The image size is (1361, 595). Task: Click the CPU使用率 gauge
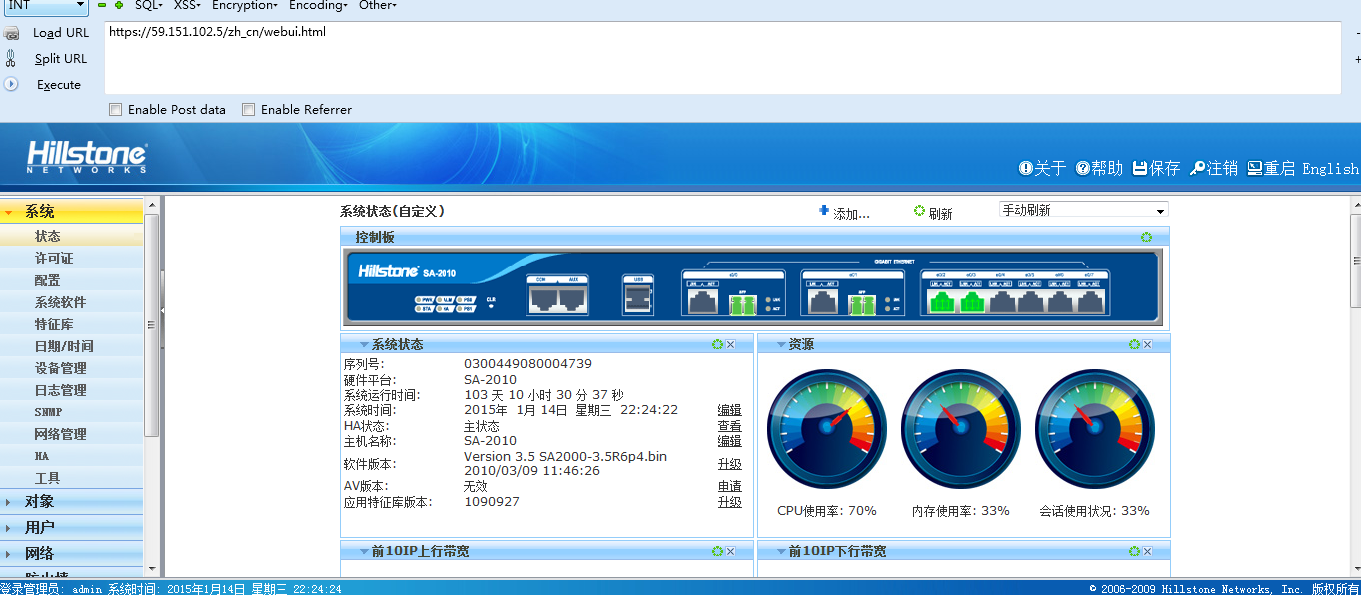(826, 429)
